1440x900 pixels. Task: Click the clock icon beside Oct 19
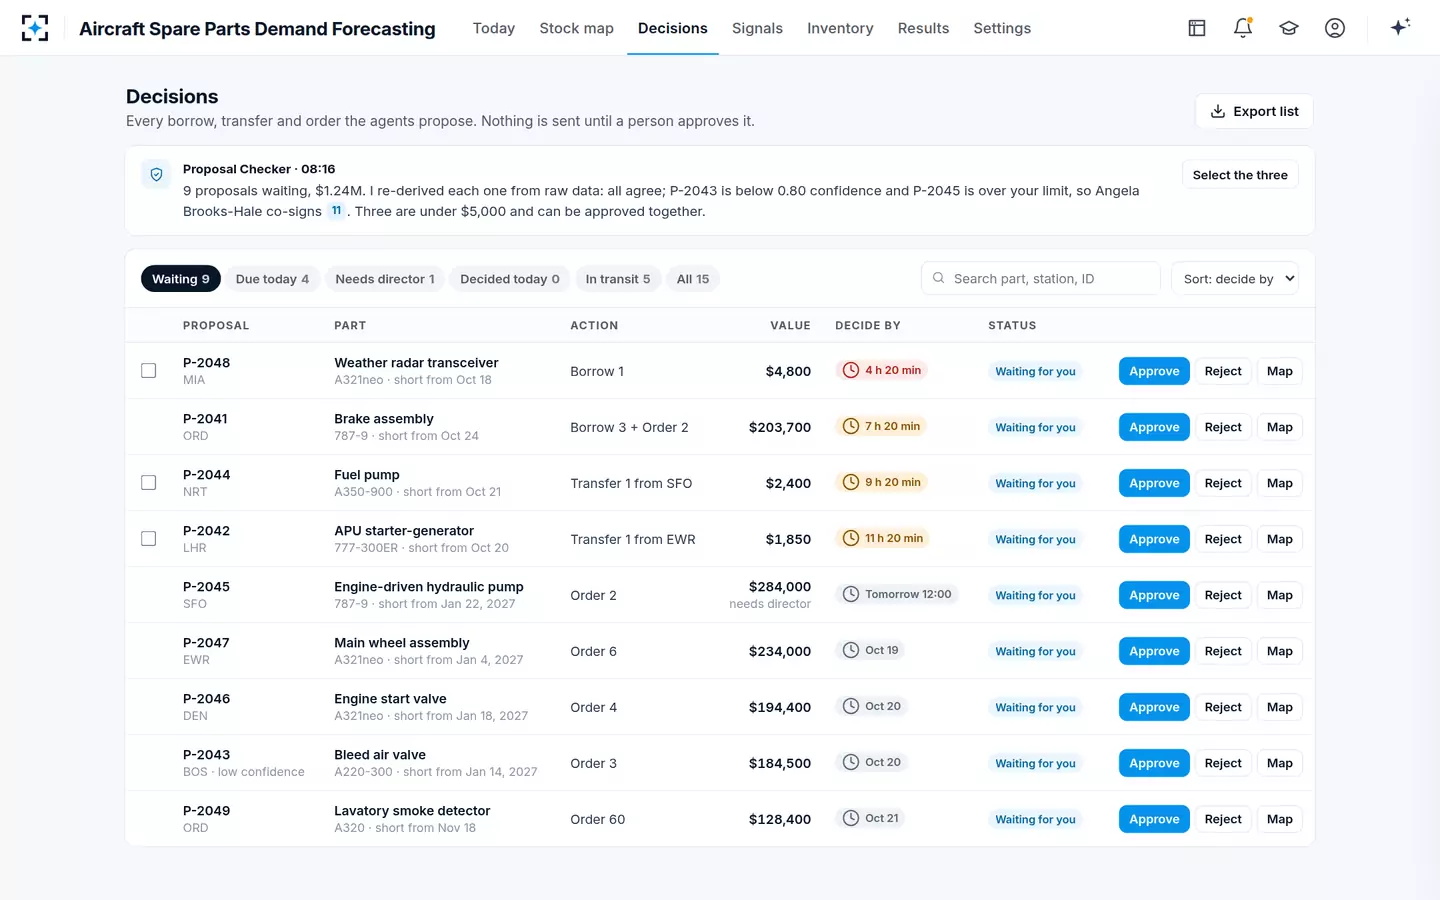pos(851,650)
